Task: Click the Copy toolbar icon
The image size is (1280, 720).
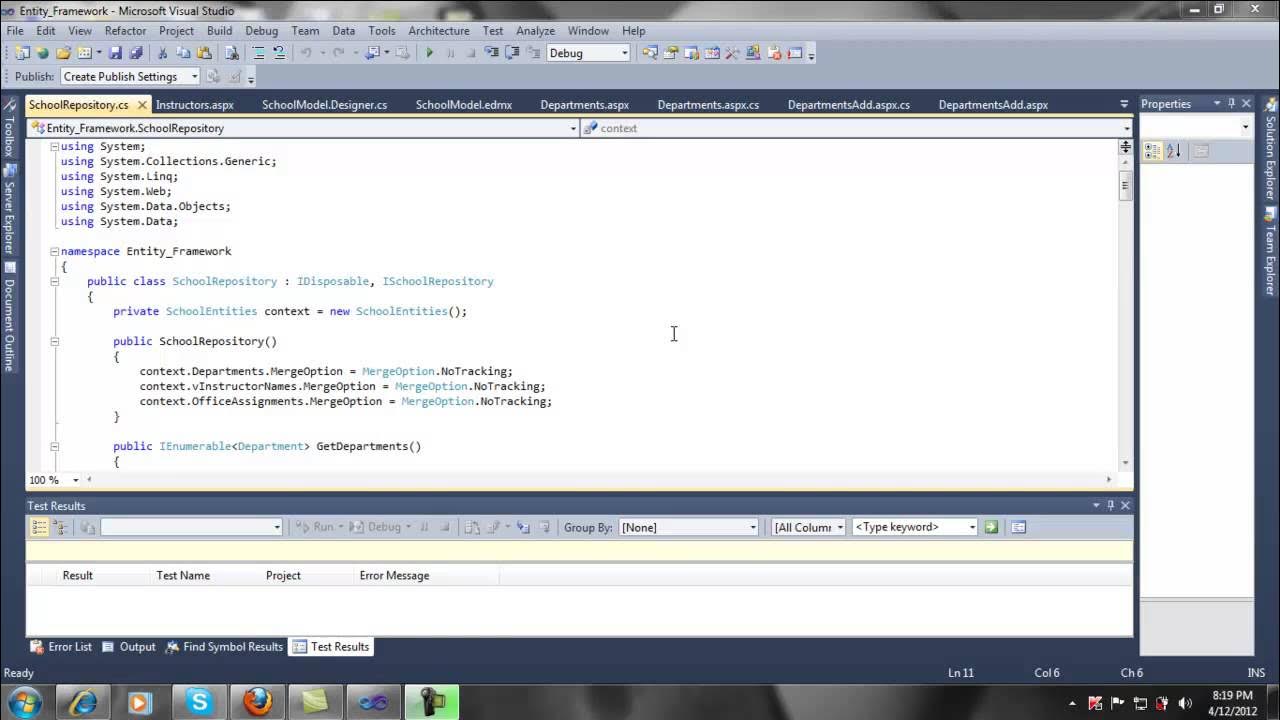Action: click(184, 53)
